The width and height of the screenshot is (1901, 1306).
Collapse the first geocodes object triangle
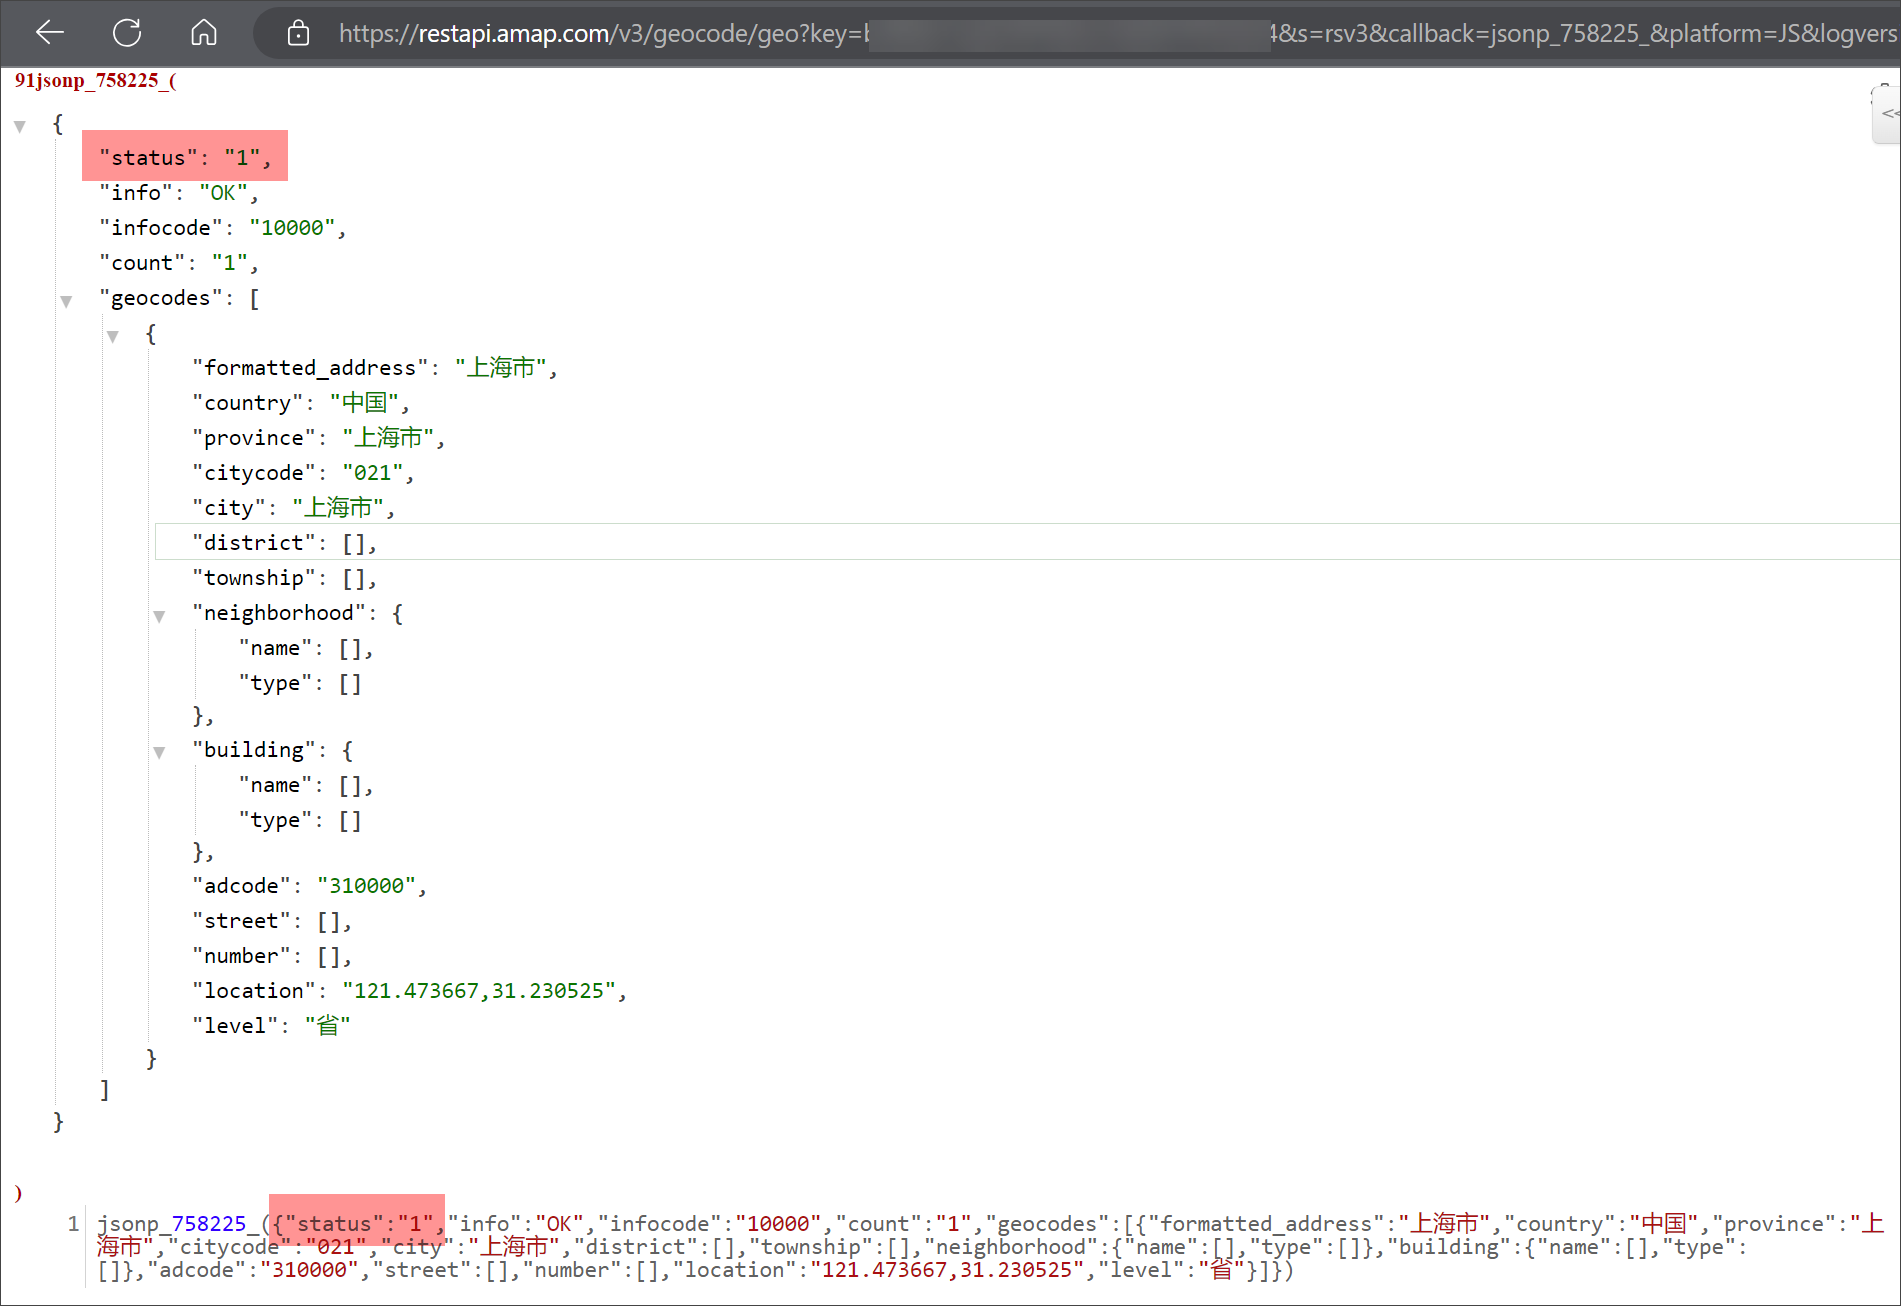coord(113,336)
